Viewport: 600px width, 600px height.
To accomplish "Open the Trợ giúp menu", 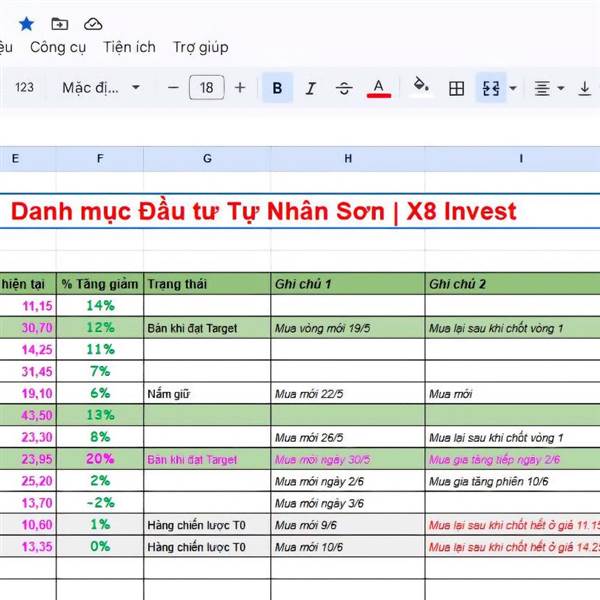I will pyautogui.click(x=201, y=47).
